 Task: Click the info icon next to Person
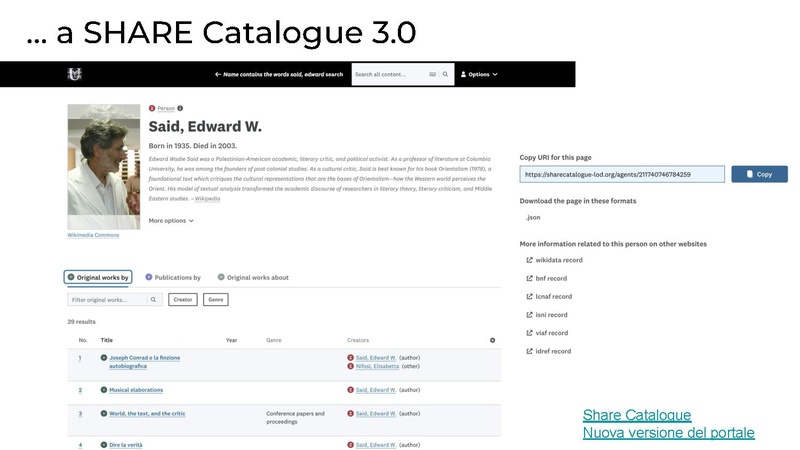click(180, 108)
